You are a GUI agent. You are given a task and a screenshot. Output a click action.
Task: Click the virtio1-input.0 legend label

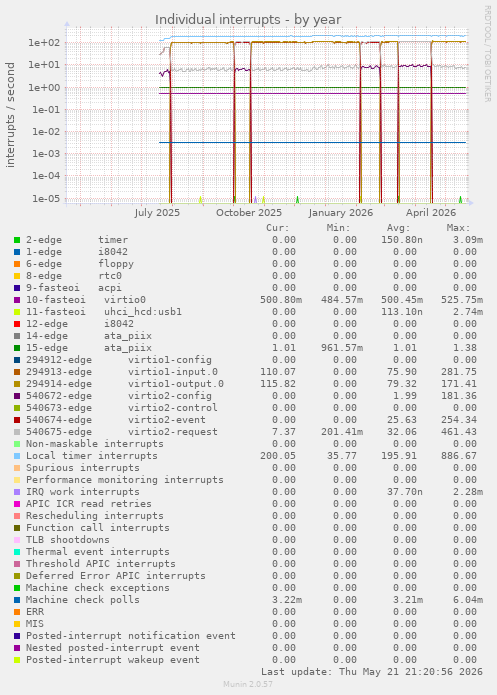tap(173, 372)
